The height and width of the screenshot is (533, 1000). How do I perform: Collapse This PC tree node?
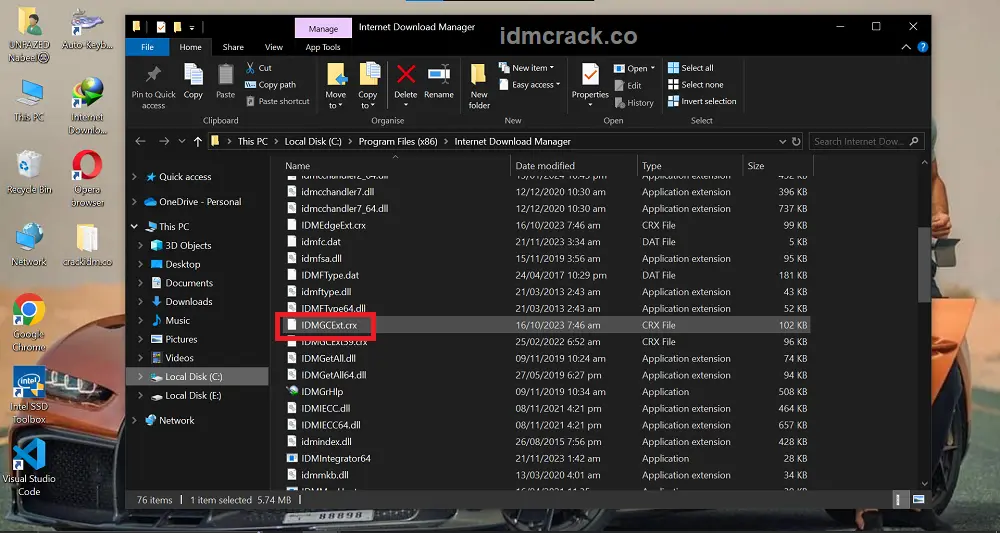[x=135, y=226]
